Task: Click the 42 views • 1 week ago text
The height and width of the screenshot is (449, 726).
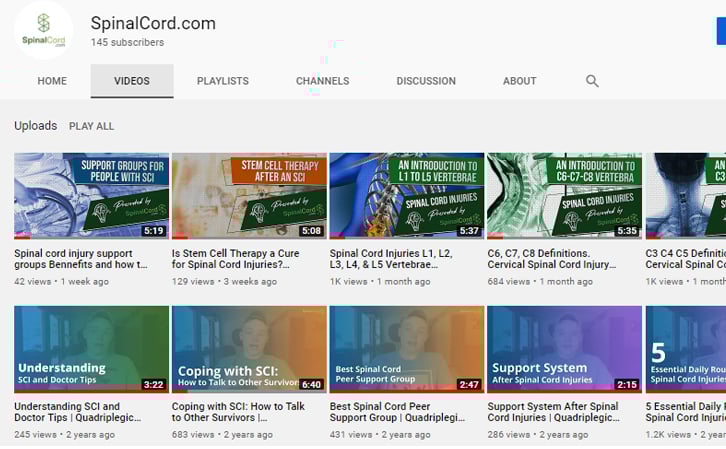Action: click(x=62, y=281)
